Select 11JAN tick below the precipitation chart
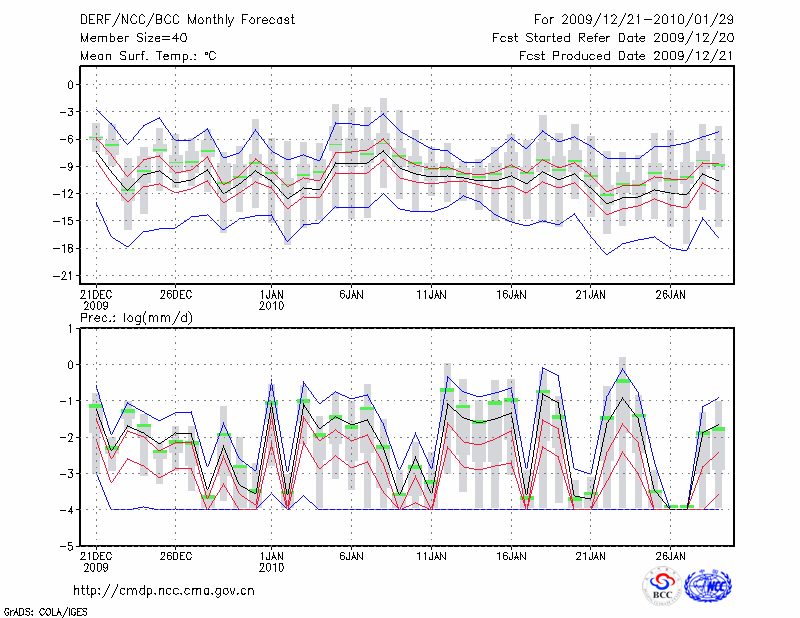Image resolution: width=800 pixels, height=618 pixels. [431, 554]
